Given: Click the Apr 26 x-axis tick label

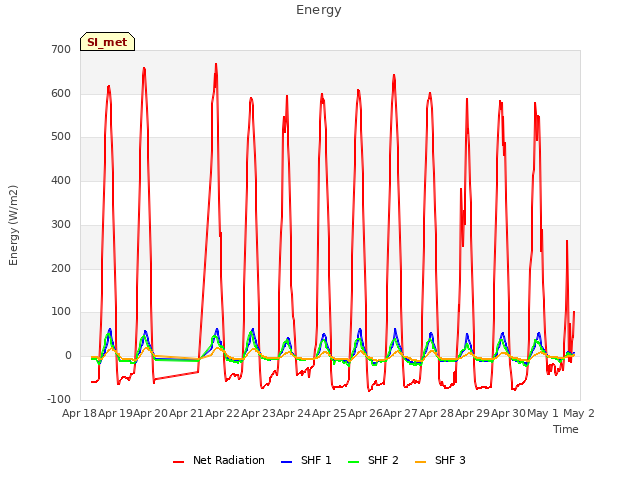Looking at the screenshot, I should click(x=365, y=413).
